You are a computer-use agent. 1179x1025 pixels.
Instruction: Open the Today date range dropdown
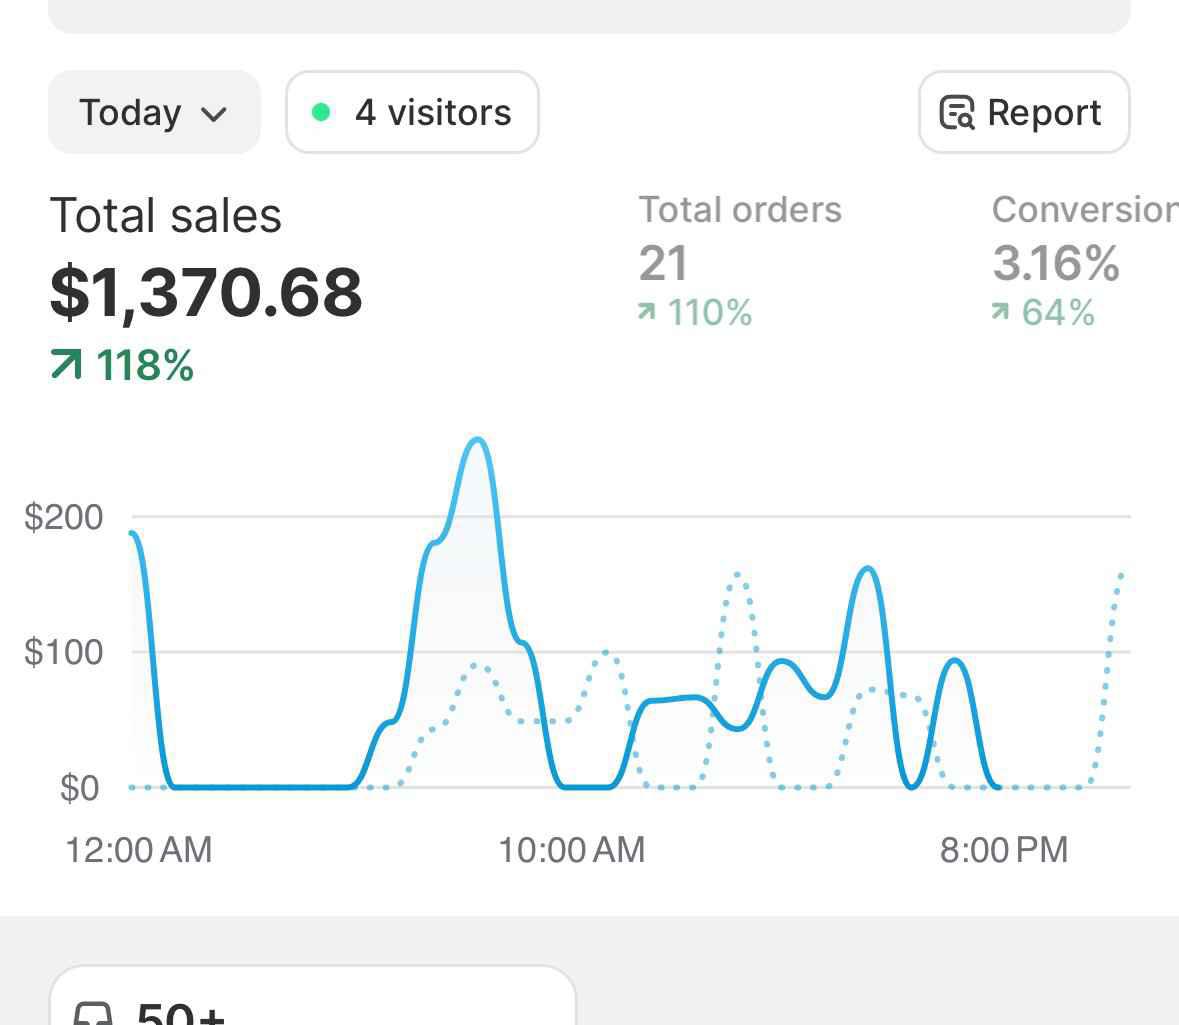click(153, 112)
